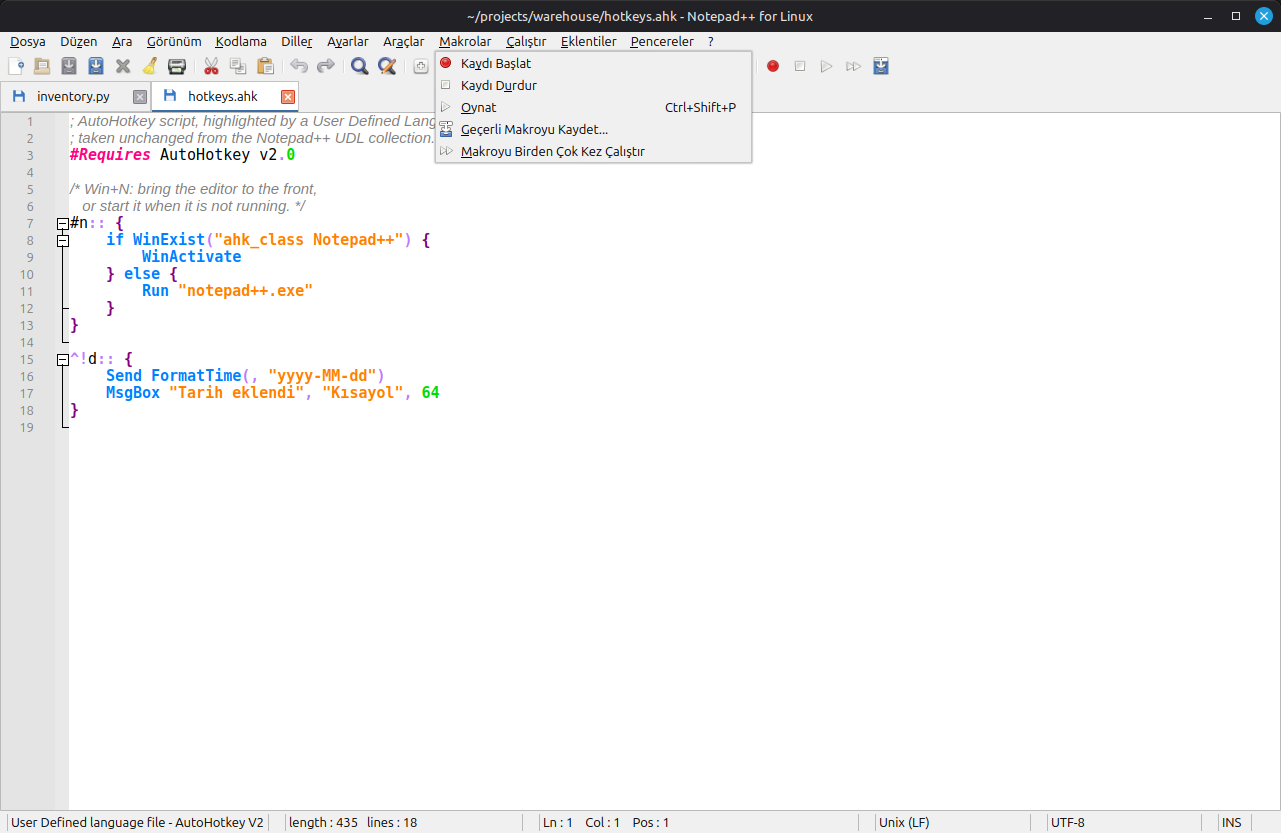Open the Görünüm menu
Viewport: 1281px width, 833px height.
click(174, 41)
